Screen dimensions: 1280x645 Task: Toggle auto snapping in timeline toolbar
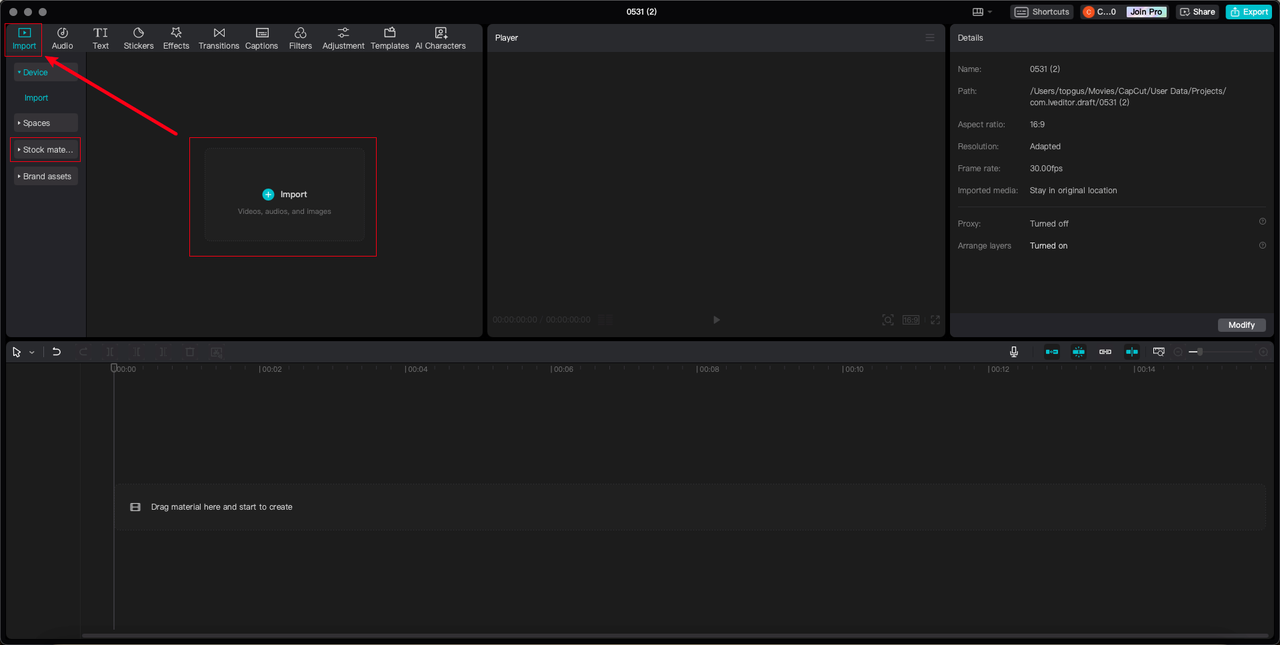click(1078, 352)
